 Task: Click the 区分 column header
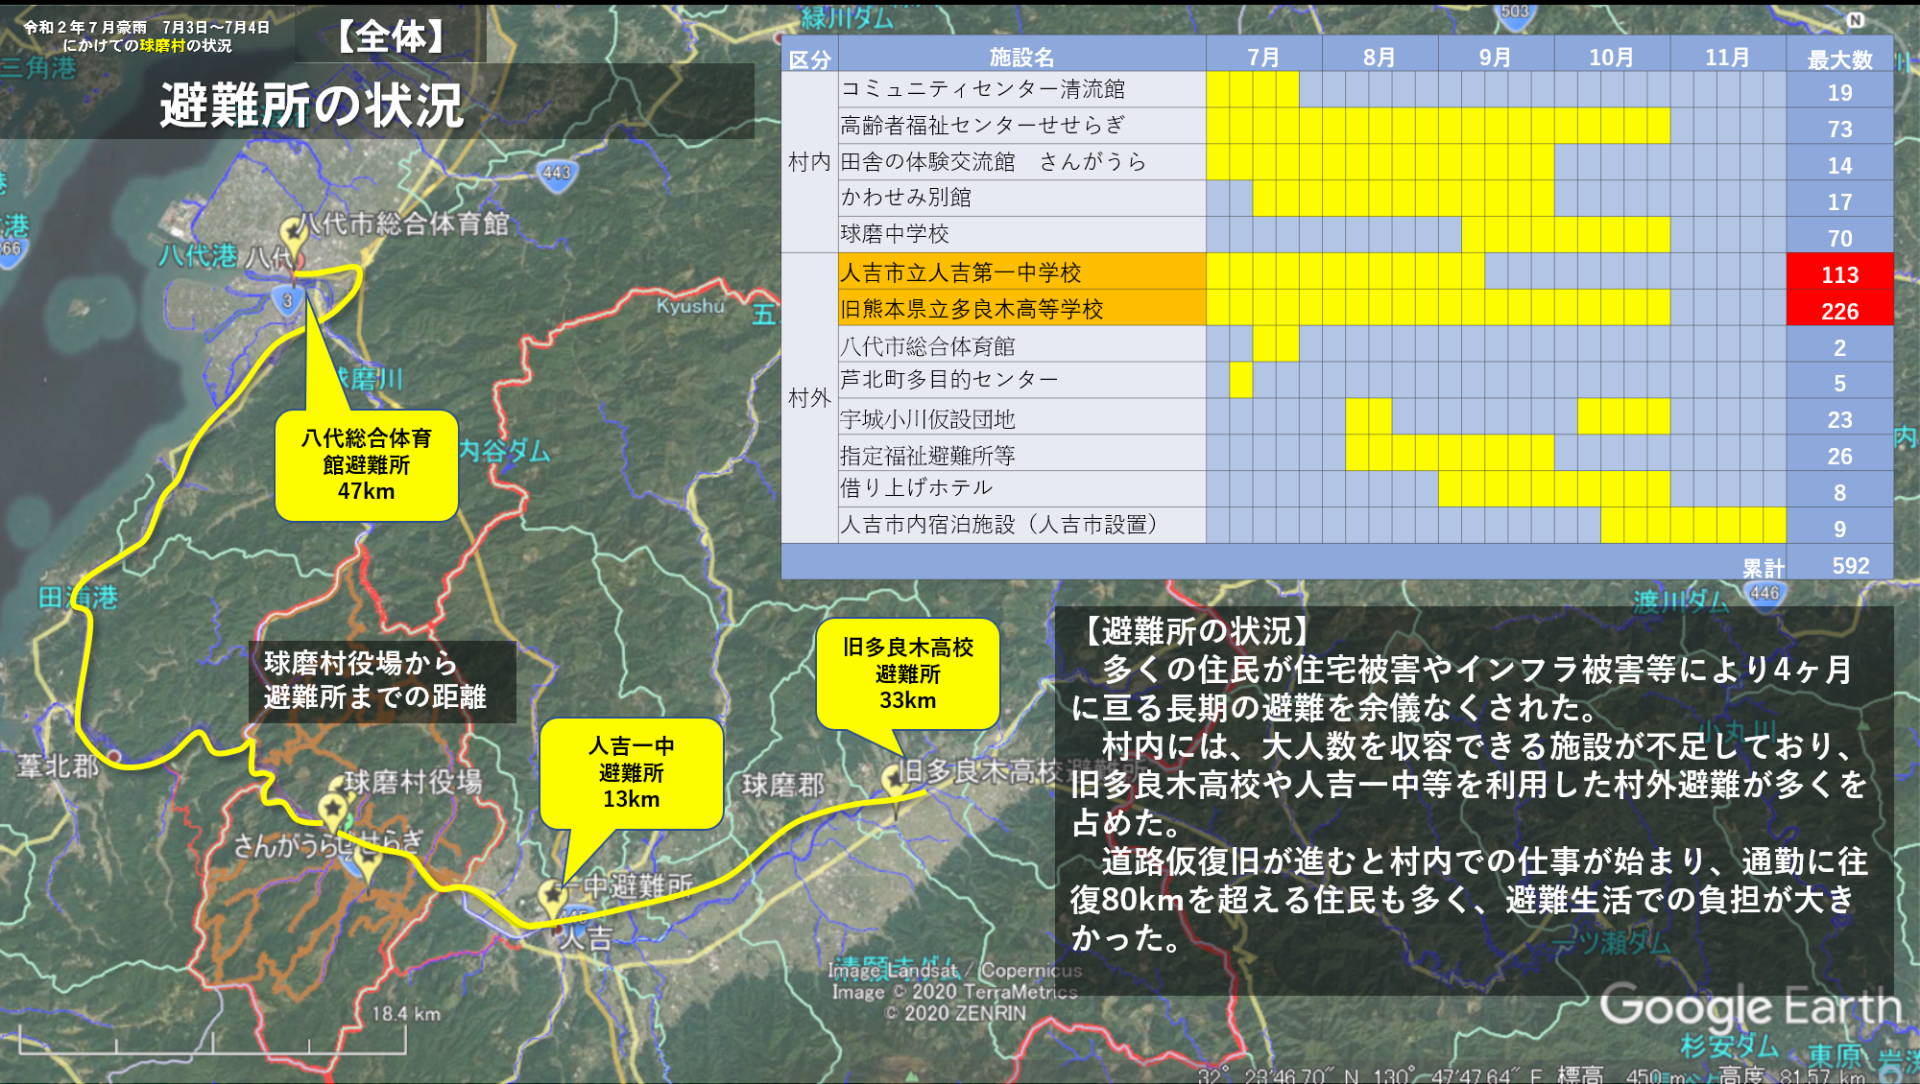(809, 59)
